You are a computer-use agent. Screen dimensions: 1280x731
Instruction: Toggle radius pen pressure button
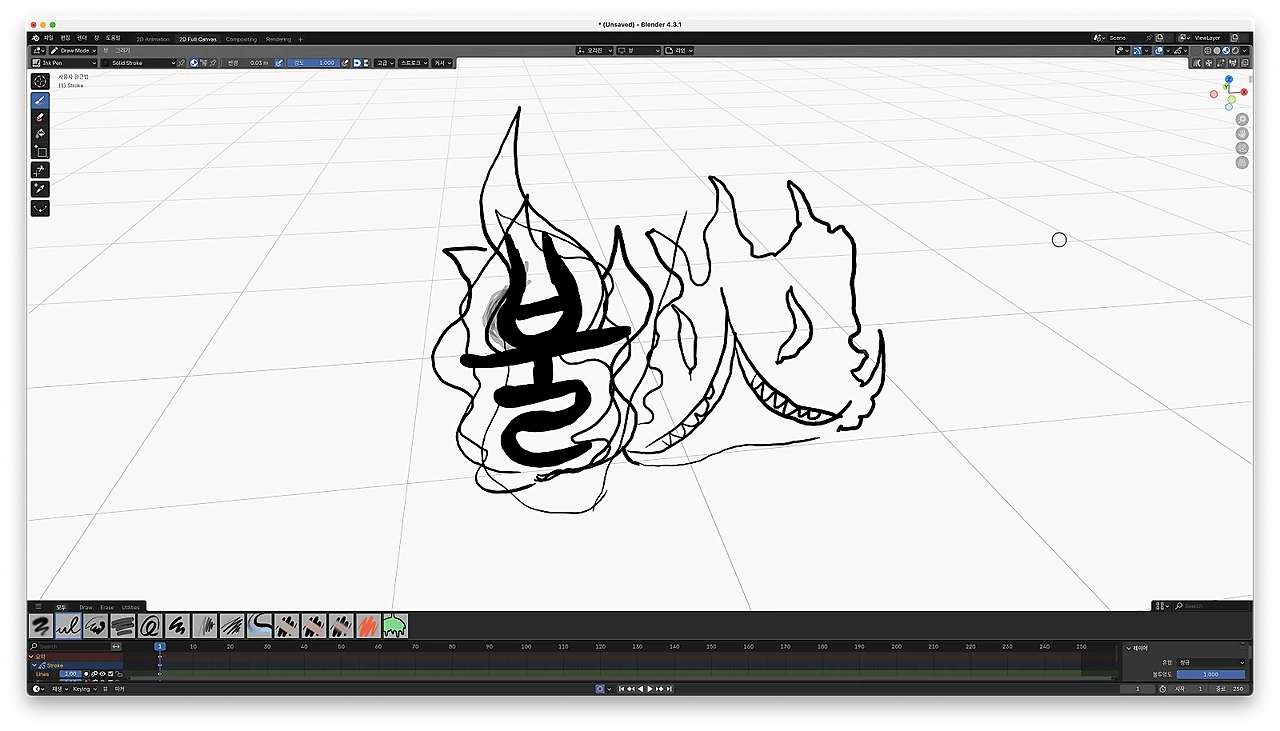click(x=279, y=63)
